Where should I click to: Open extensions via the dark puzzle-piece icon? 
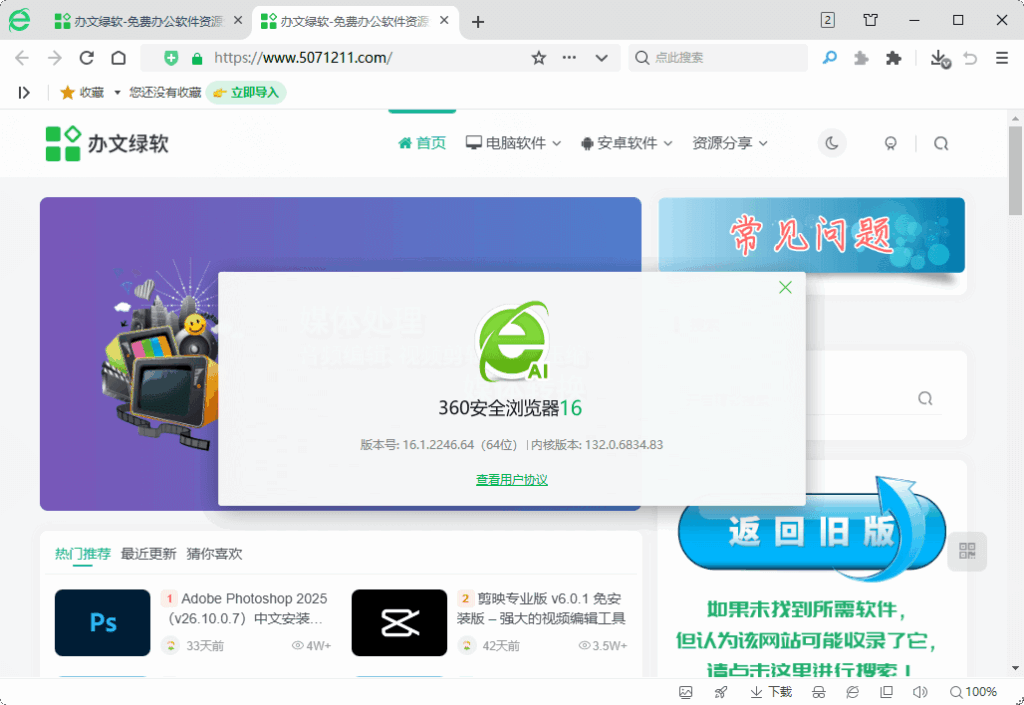[892, 58]
